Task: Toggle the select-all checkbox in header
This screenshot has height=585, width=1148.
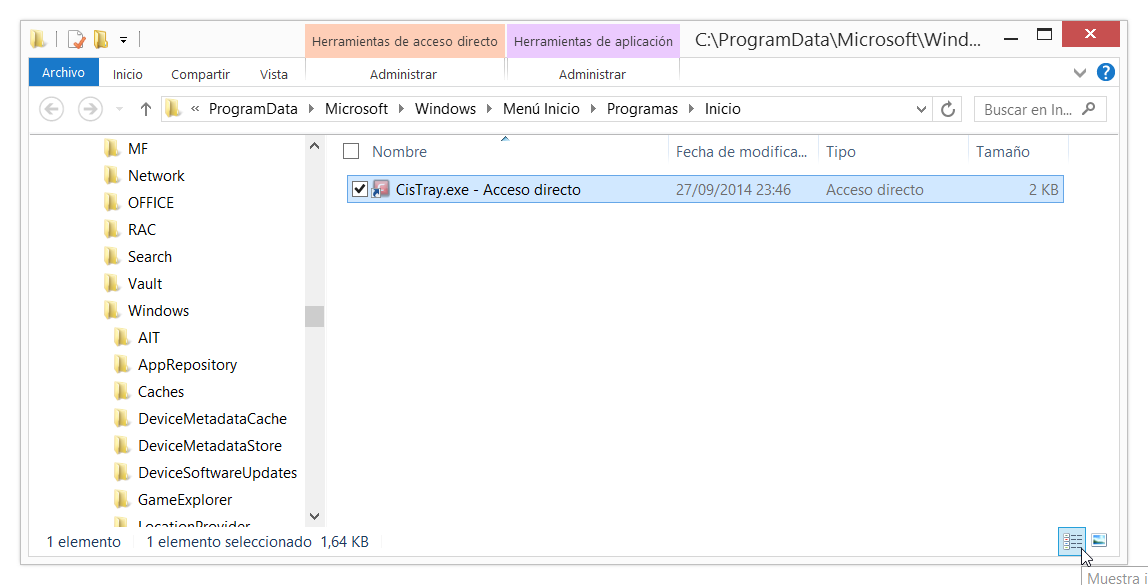Action: 351,152
